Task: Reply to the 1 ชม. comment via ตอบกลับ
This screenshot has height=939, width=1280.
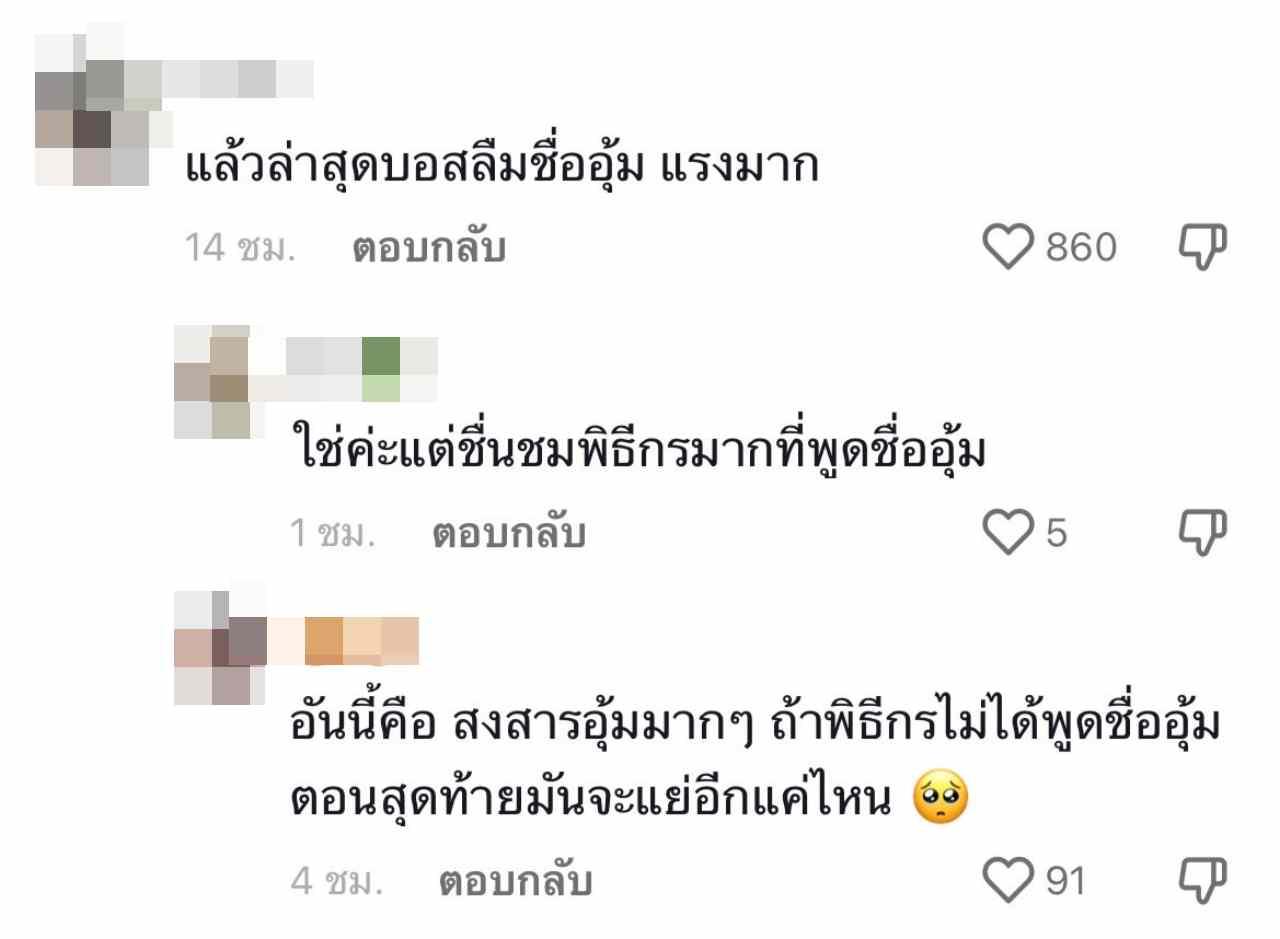Action: (x=509, y=534)
